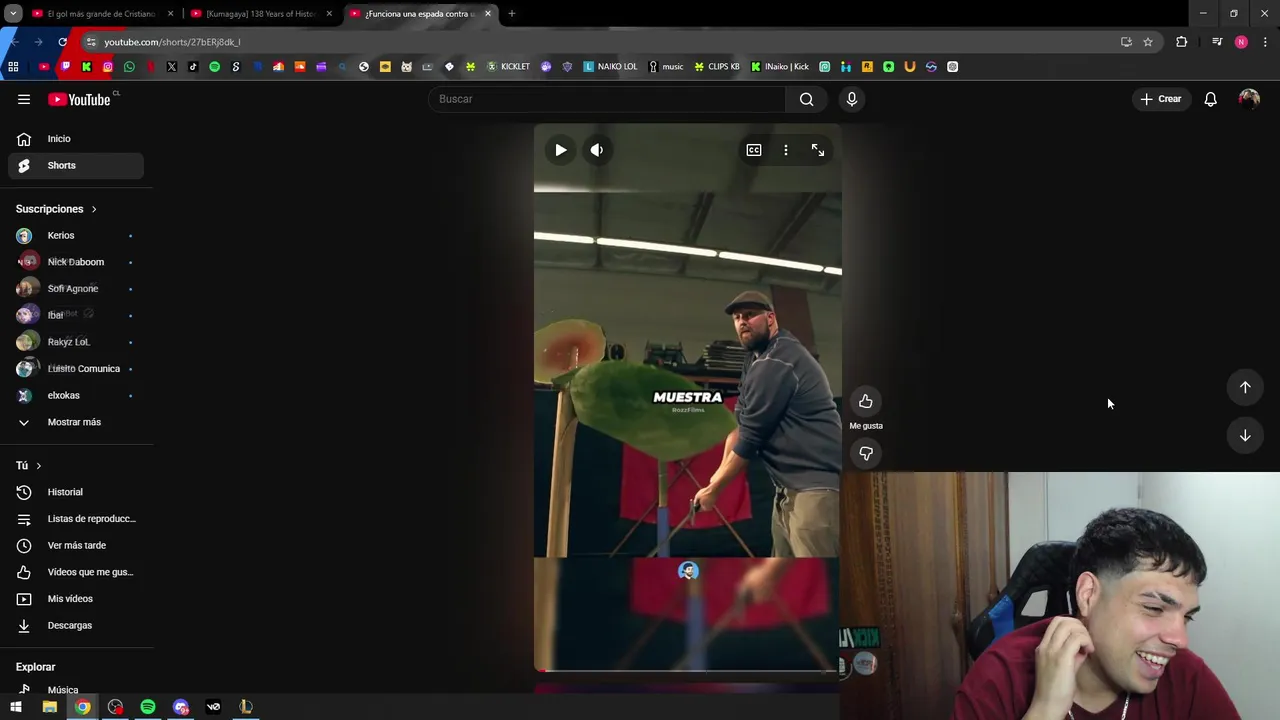The width and height of the screenshot is (1280, 720).
Task: Open Música under Explorar
Action: tap(76, 690)
